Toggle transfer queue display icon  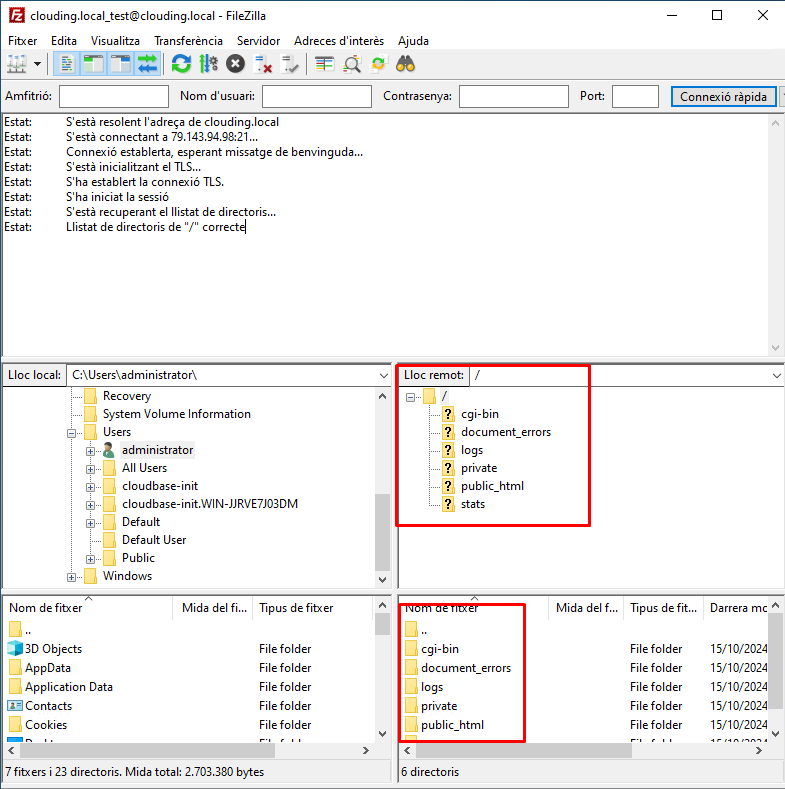pos(147,64)
